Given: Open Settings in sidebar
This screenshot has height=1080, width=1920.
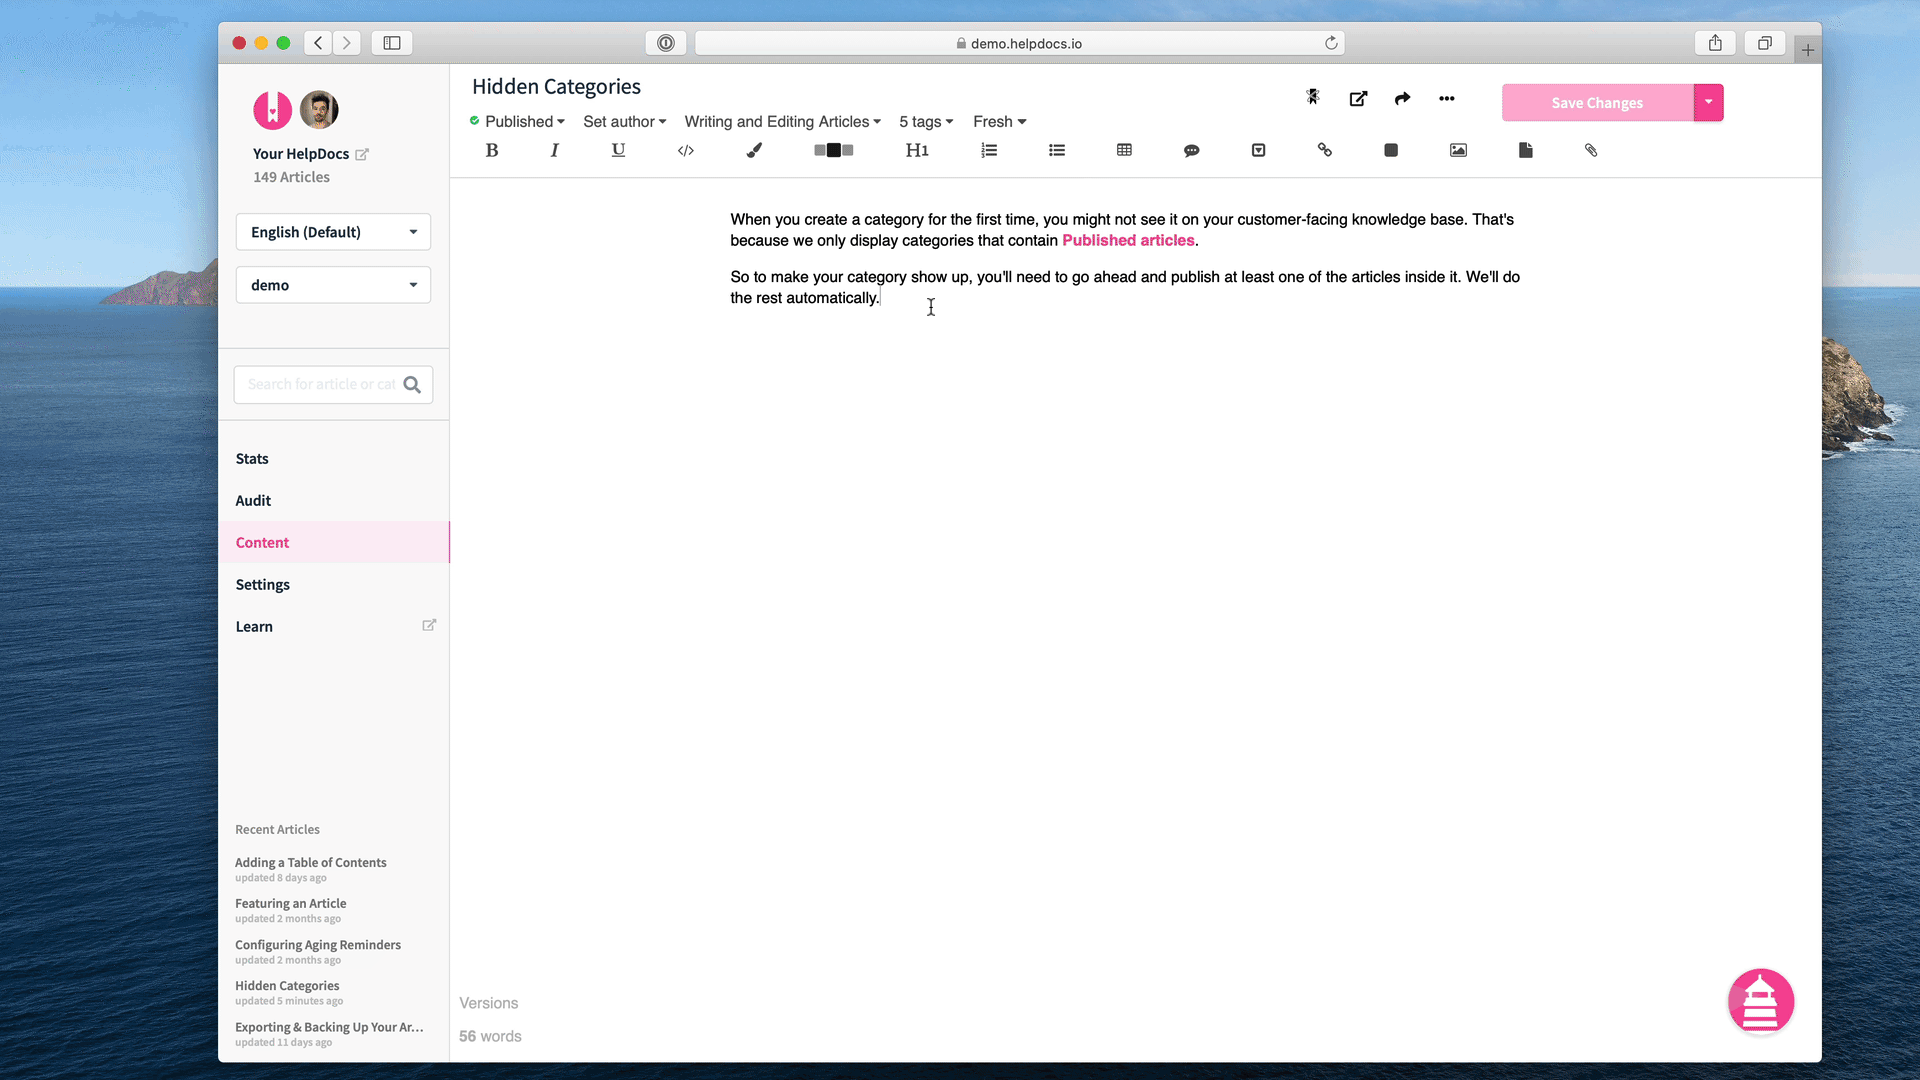Looking at the screenshot, I should (x=263, y=585).
